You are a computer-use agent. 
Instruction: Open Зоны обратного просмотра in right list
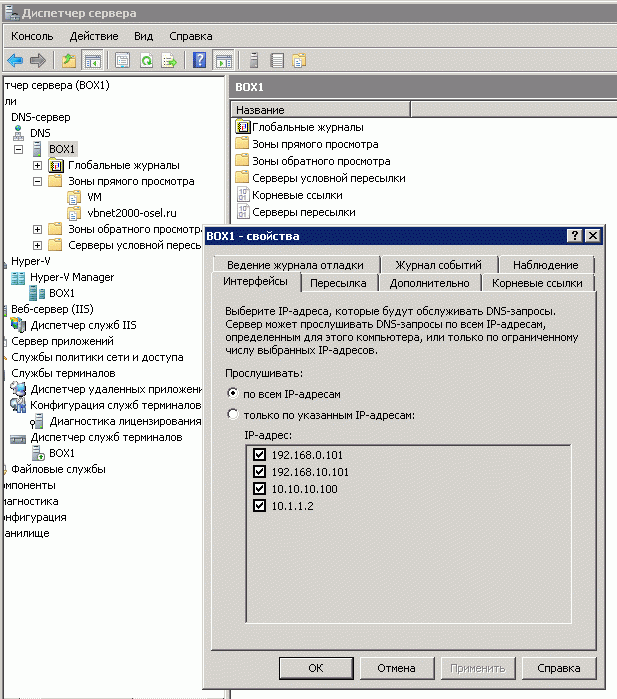point(321,161)
